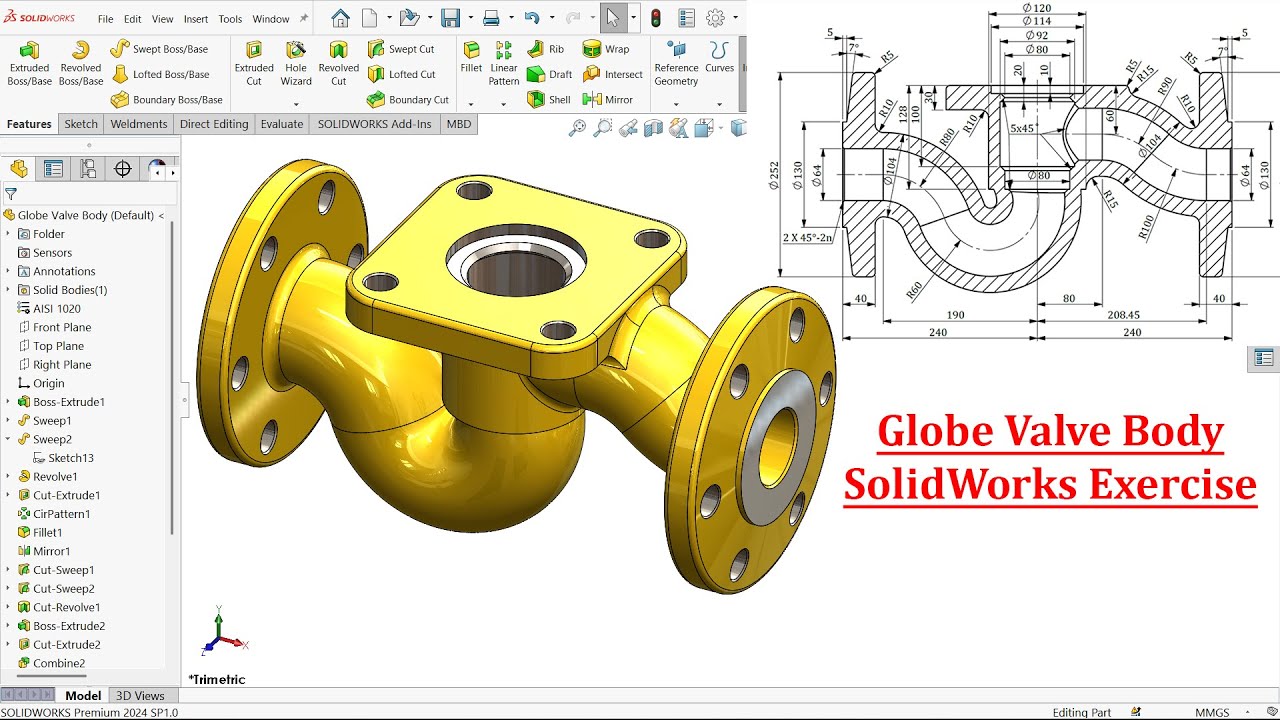Select the CirPattern1 feature
The image size is (1280, 720).
coord(54,514)
